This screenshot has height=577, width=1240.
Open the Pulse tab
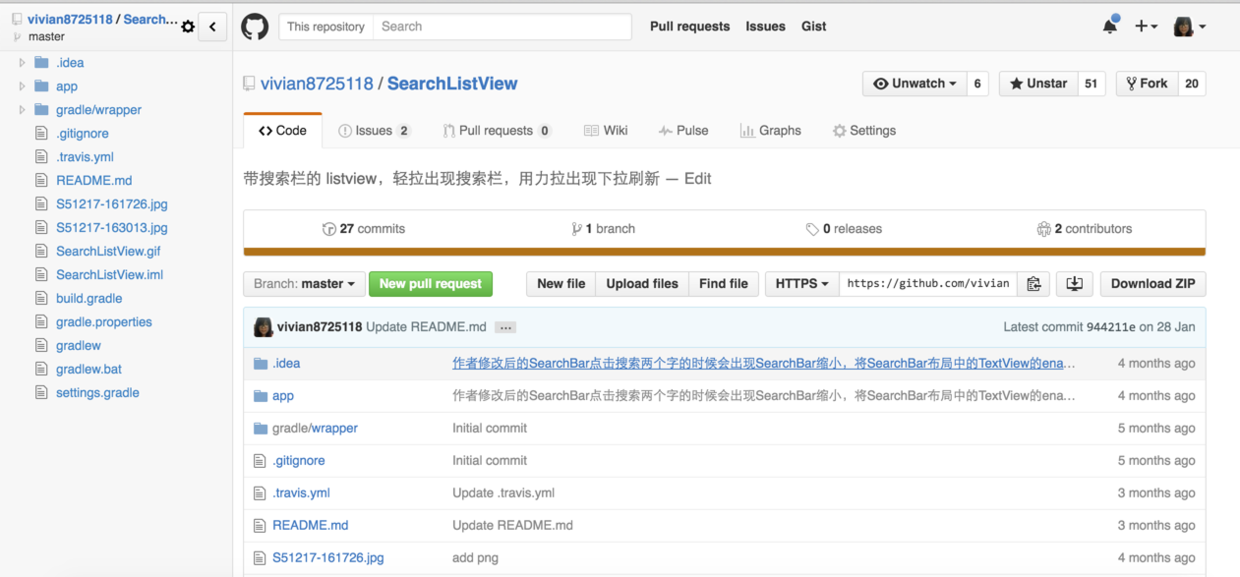pos(684,131)
